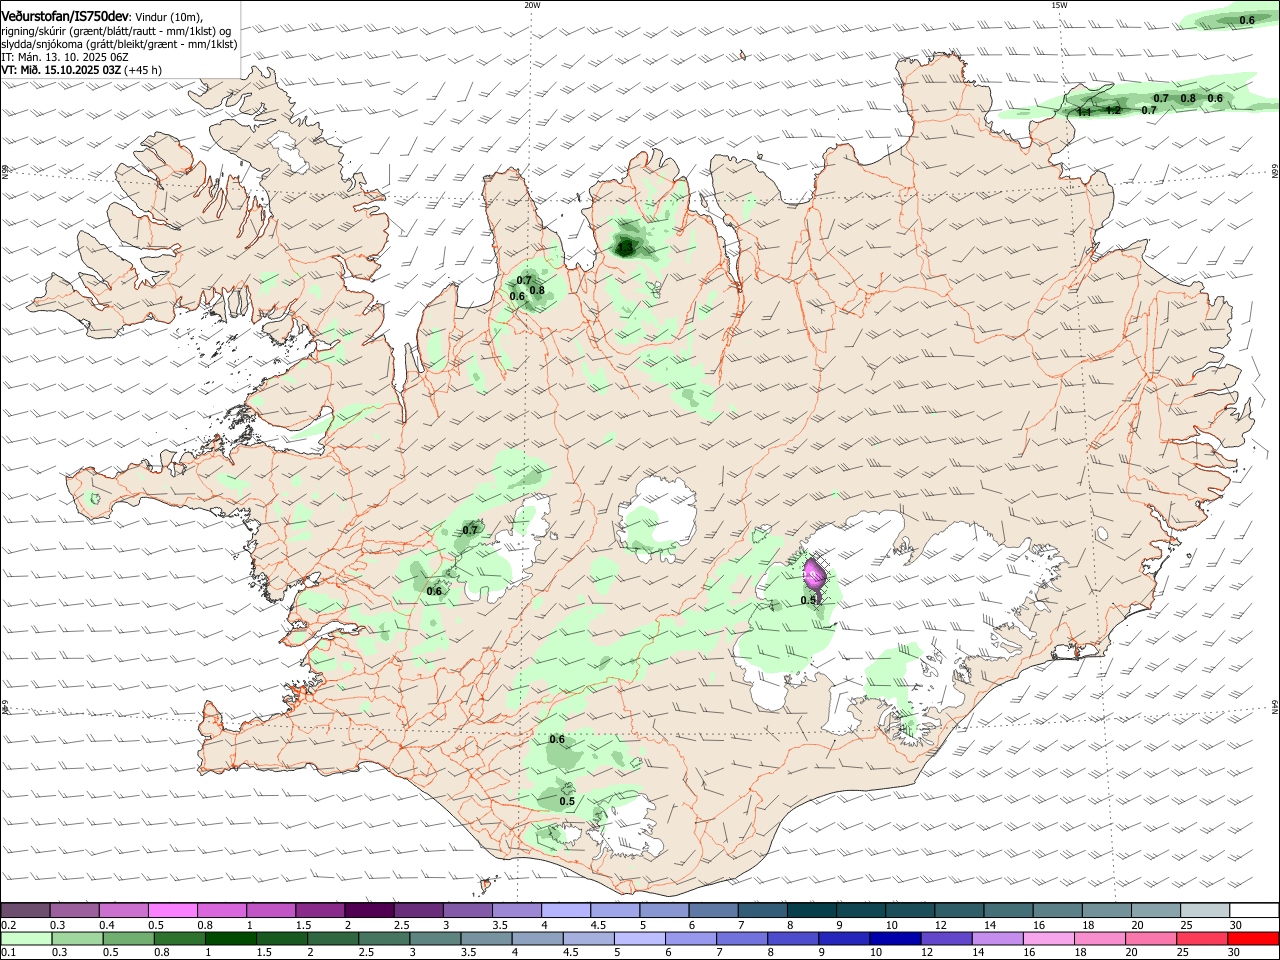Viewport: 1280px width, 960px height.
Task: Click the 1.3 precipitation value in the dark green cell
Action: tap(626, 246)
